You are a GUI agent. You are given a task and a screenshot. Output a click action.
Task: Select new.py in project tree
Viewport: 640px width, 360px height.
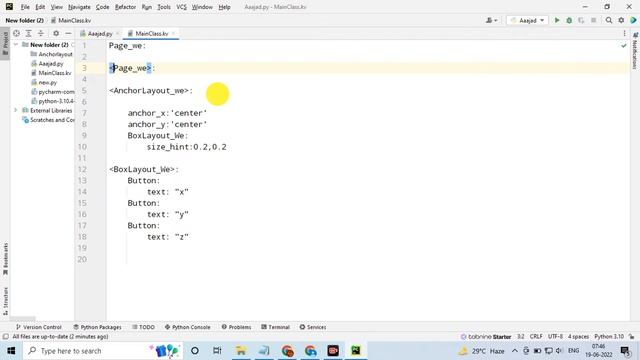tap(44, 82)
